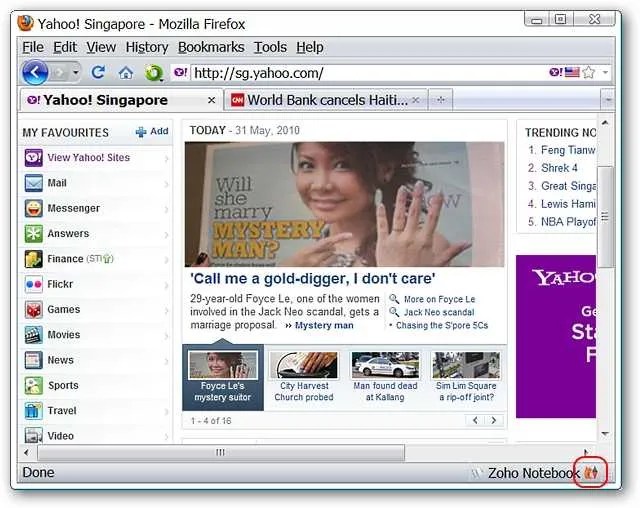This screenshot has width=640, height=508.
Task: Switch to the Yahoo! Singapore tab
Action: (121, 100)
